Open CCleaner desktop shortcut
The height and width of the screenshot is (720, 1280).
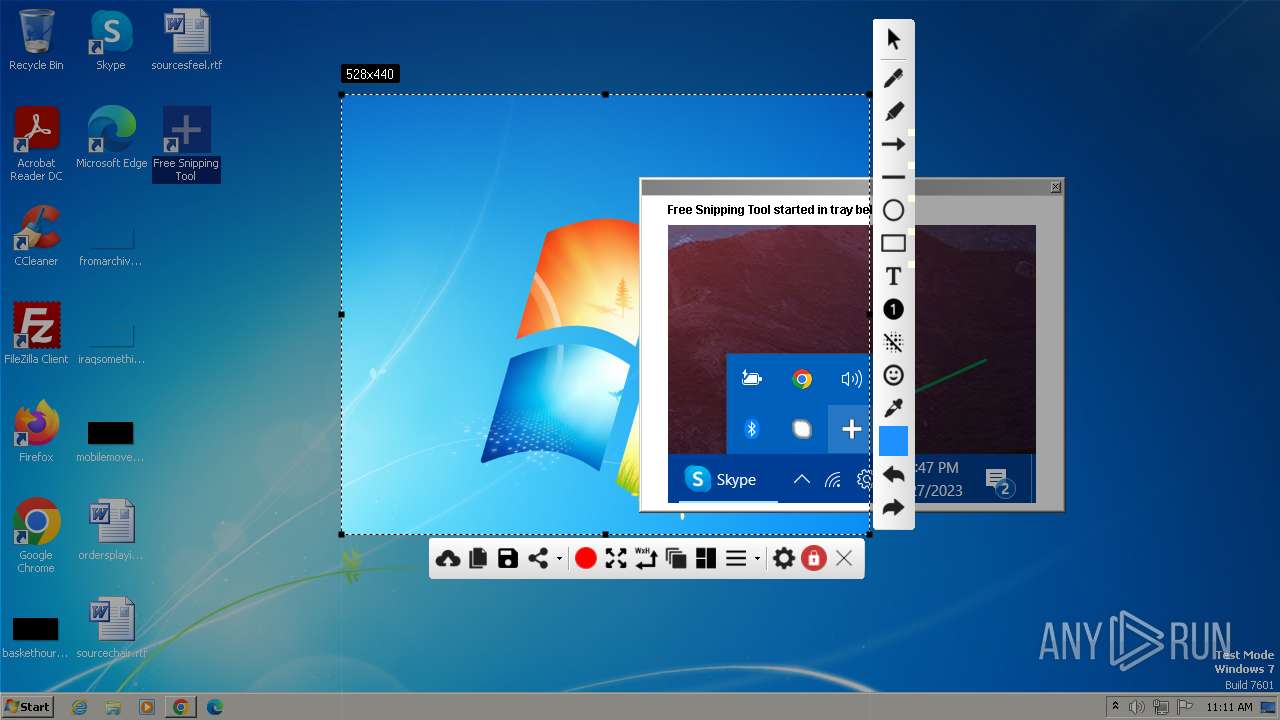[x=36, y=236]
